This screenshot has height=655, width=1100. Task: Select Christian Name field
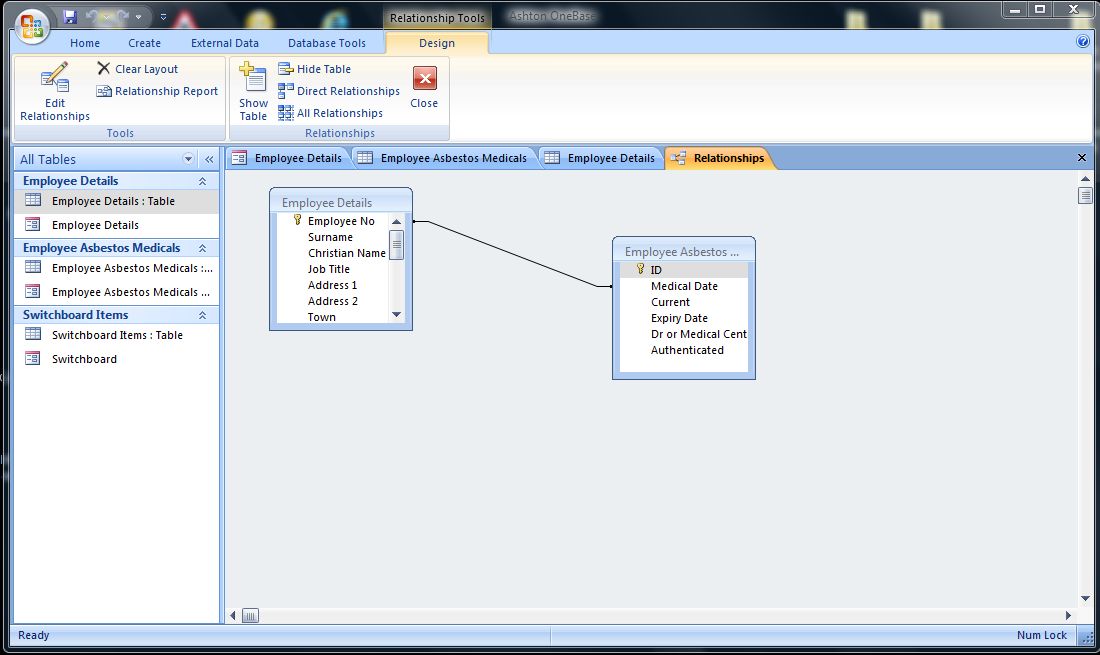[347, 253]
